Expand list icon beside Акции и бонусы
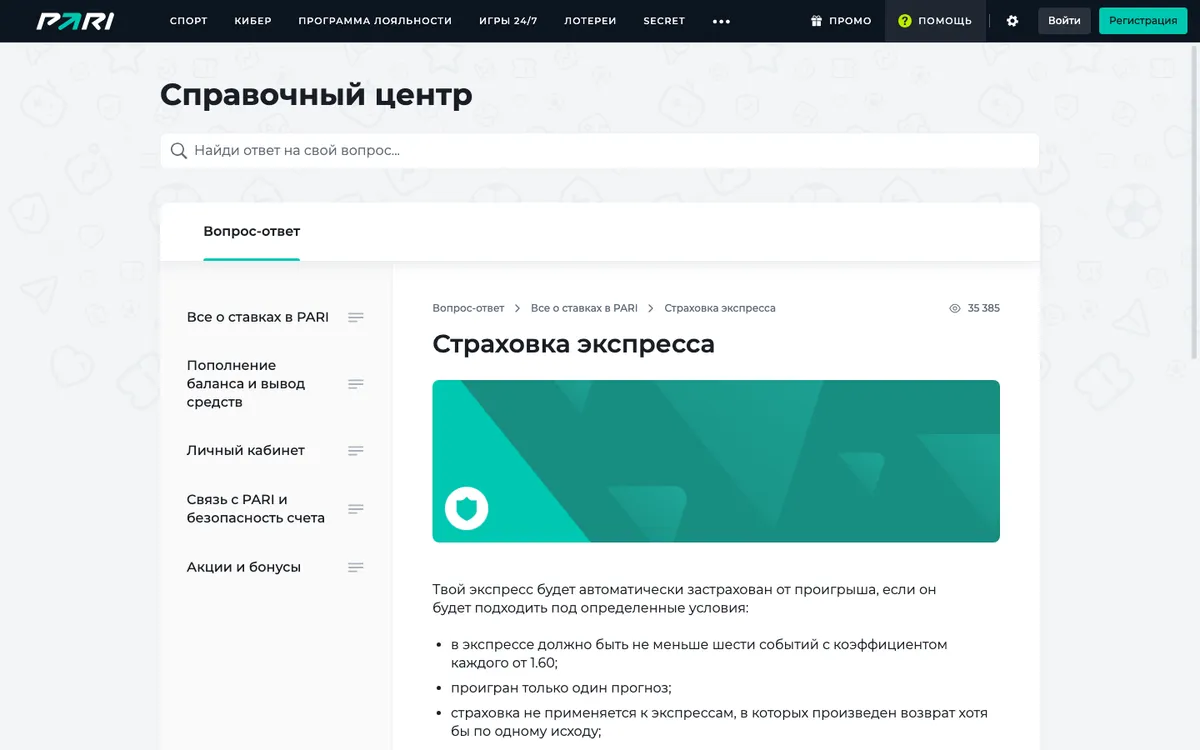The height and width of the screenshot is (750, 1200). [x=356, y=567]
